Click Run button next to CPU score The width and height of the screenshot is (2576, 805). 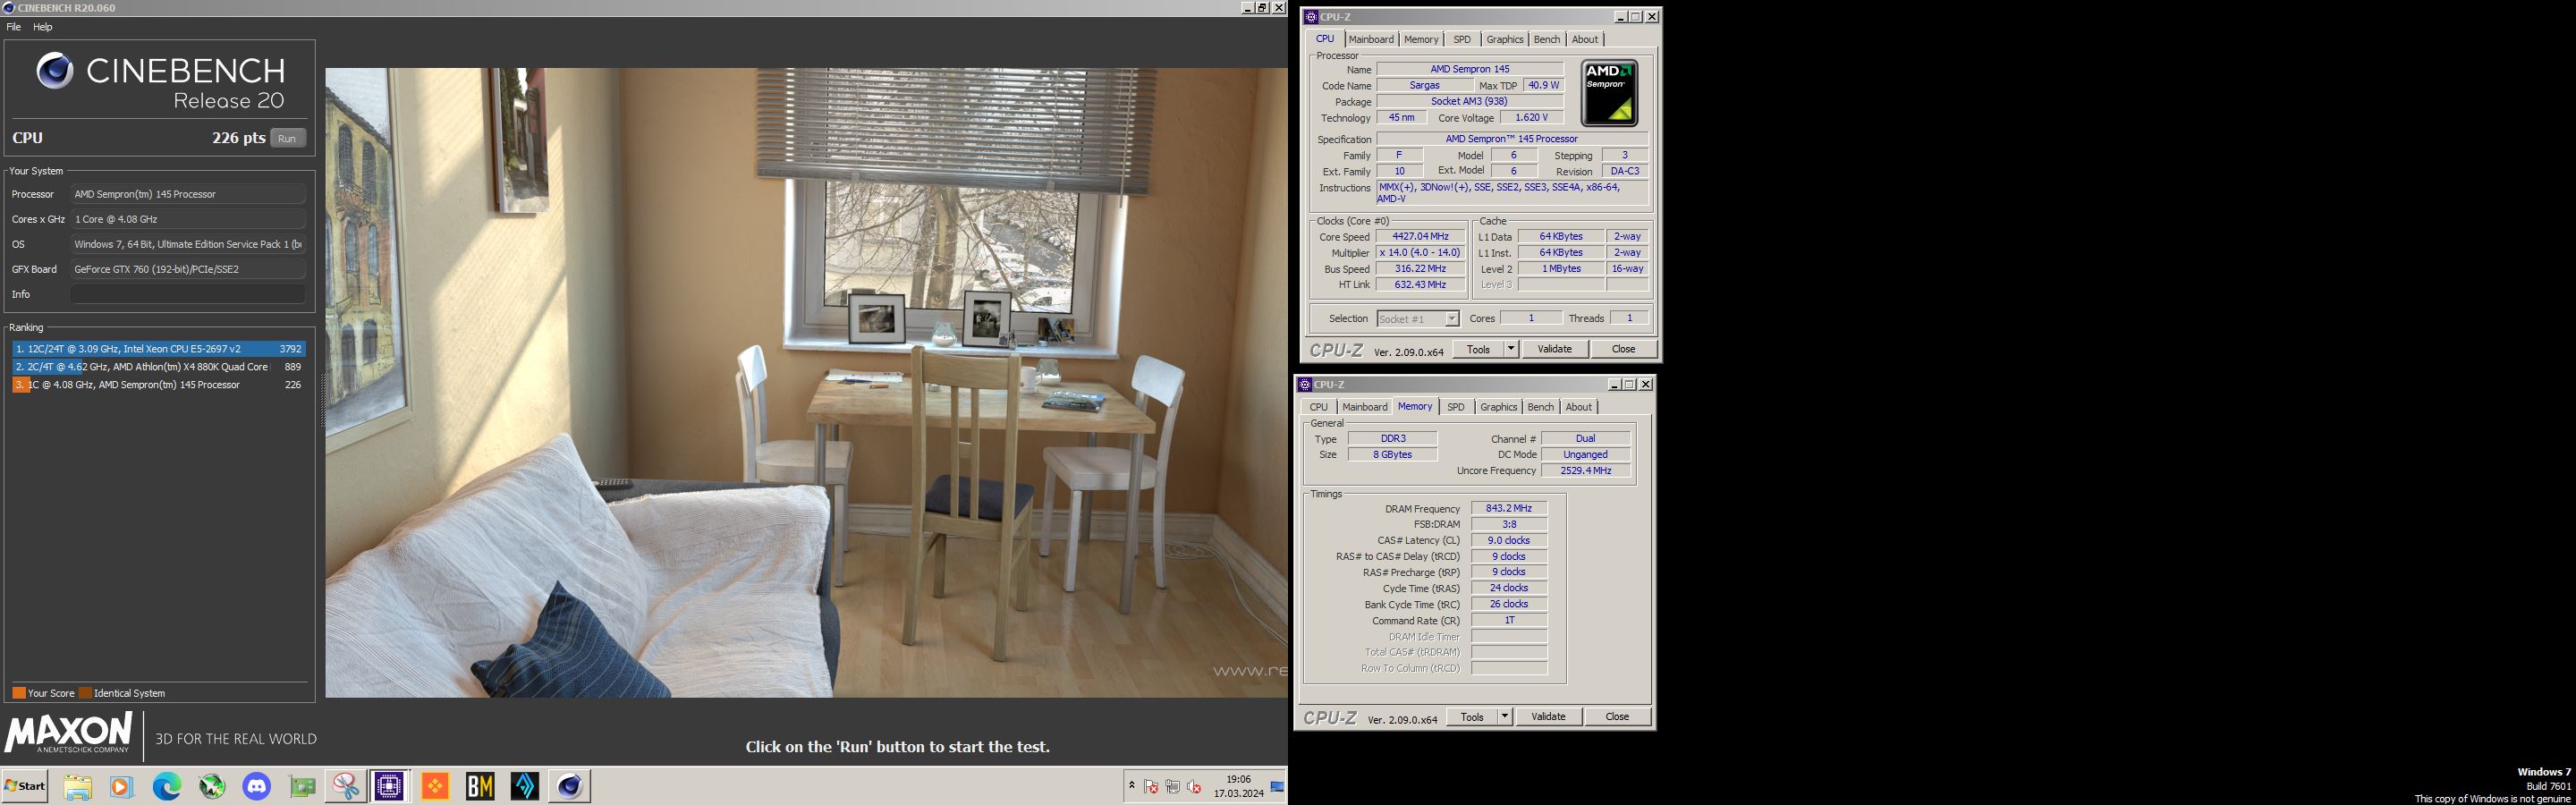(287, 138)
